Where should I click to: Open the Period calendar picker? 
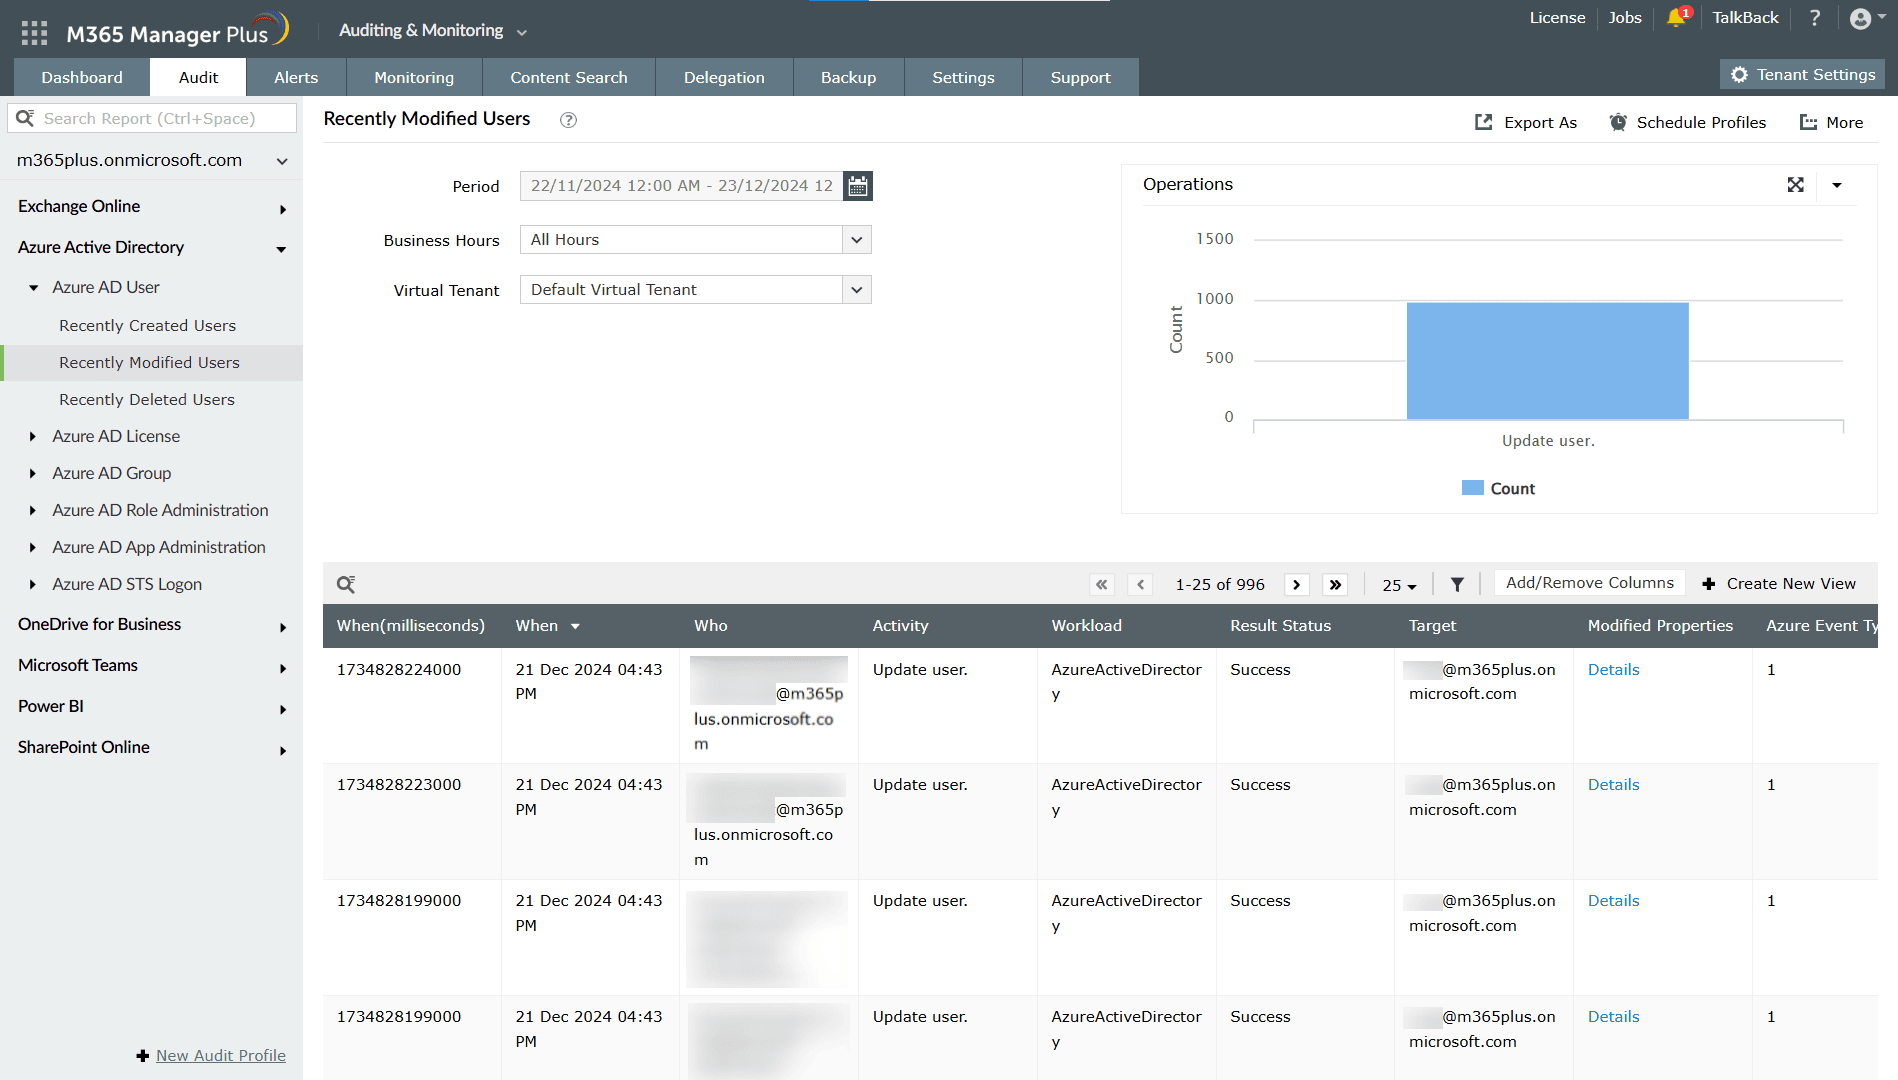(x=858, y=186)
